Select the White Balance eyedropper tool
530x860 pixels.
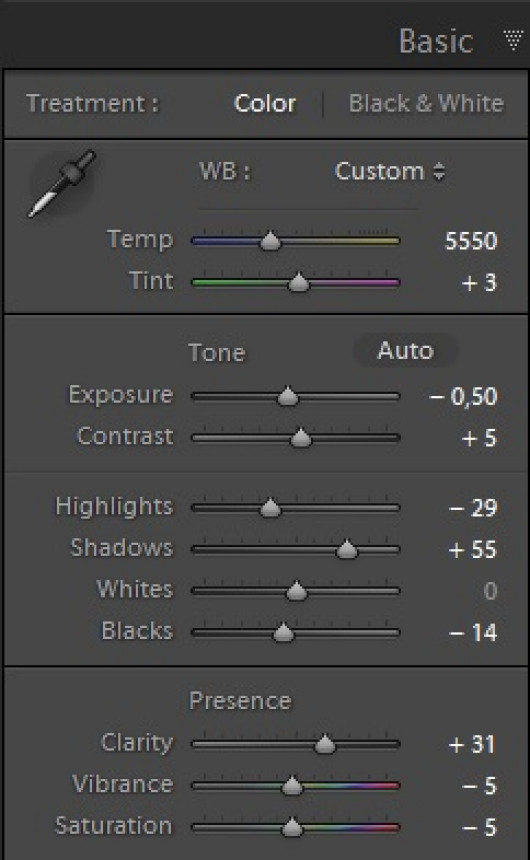click(61, 184)
